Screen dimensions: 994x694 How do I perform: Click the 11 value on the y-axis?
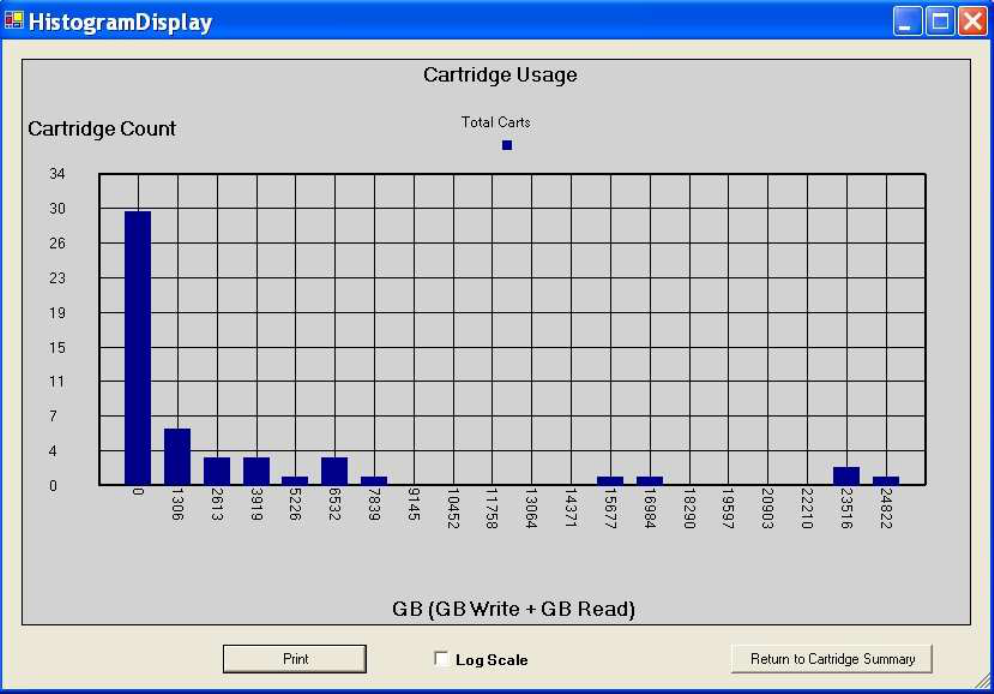[x=57, y=382]
